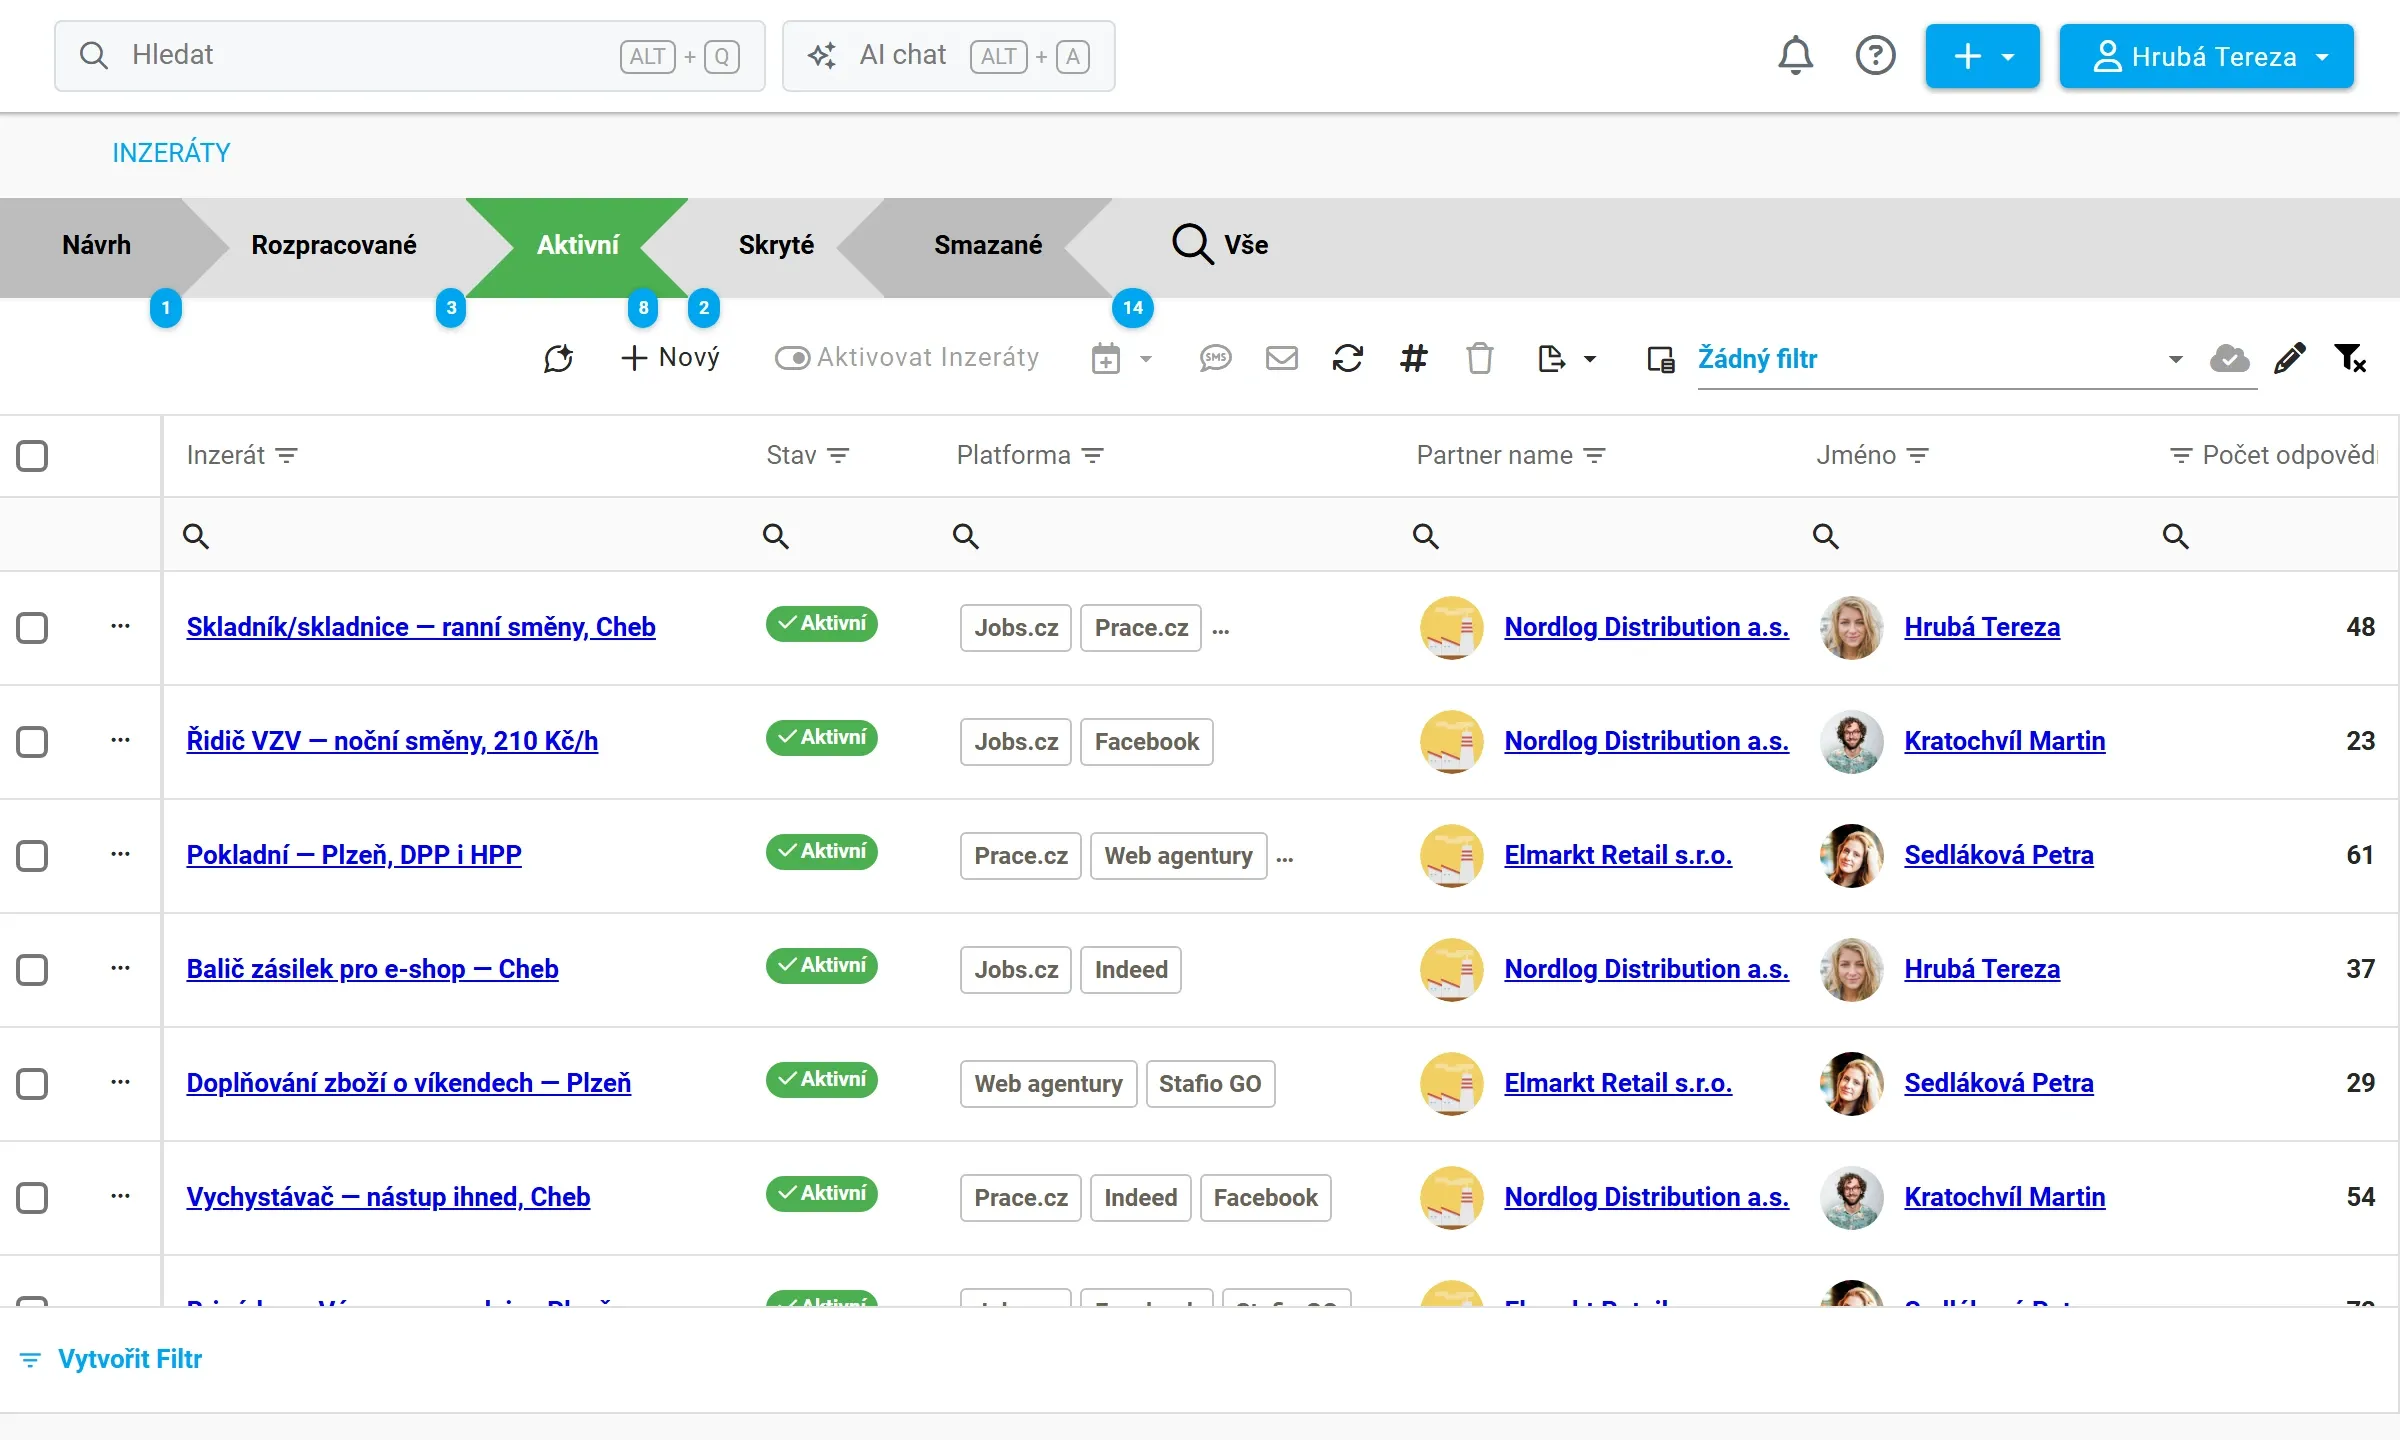Open Řidič VZV — noční směny listing
Screen dimensions: 2400x1440
tap(392, 742)
